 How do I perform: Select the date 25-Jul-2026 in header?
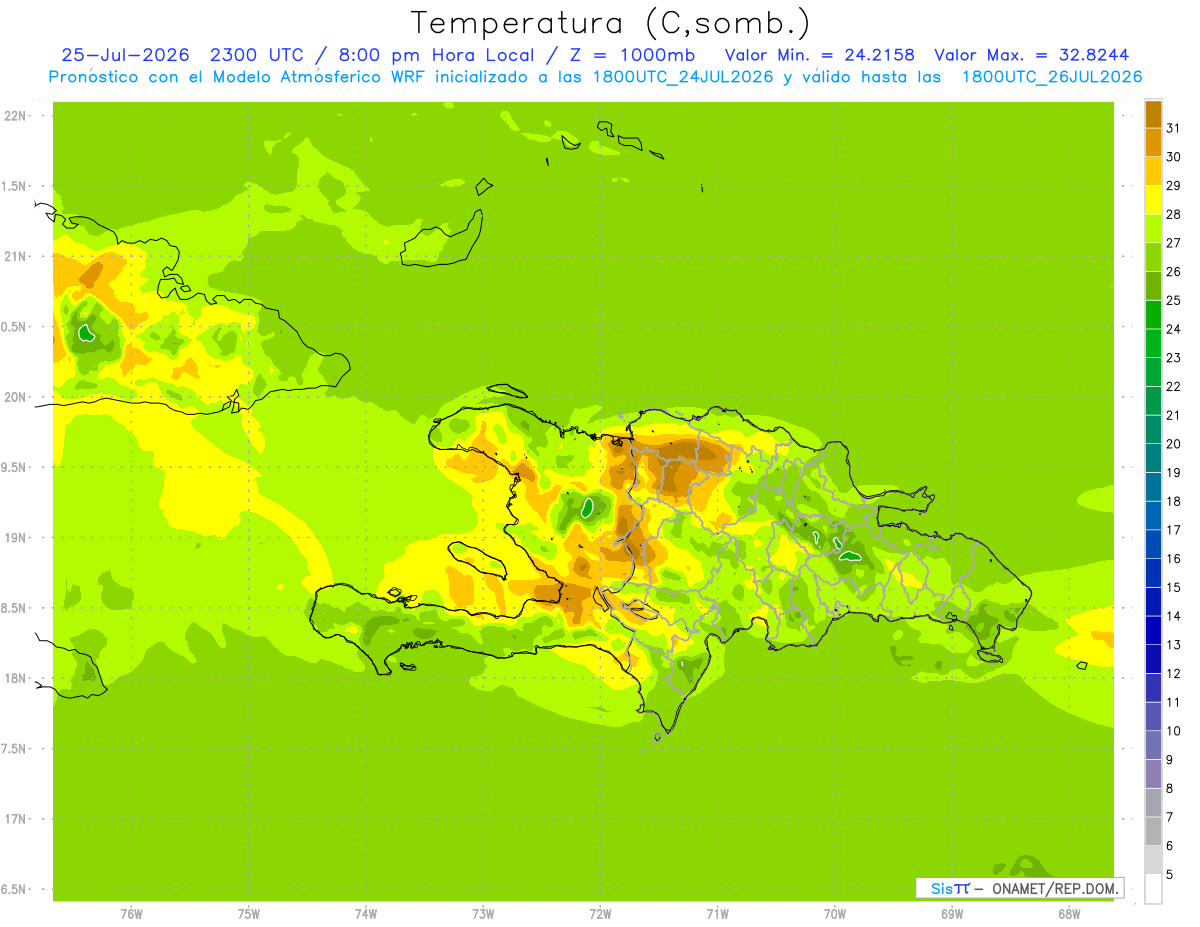[x=125, y=55]
